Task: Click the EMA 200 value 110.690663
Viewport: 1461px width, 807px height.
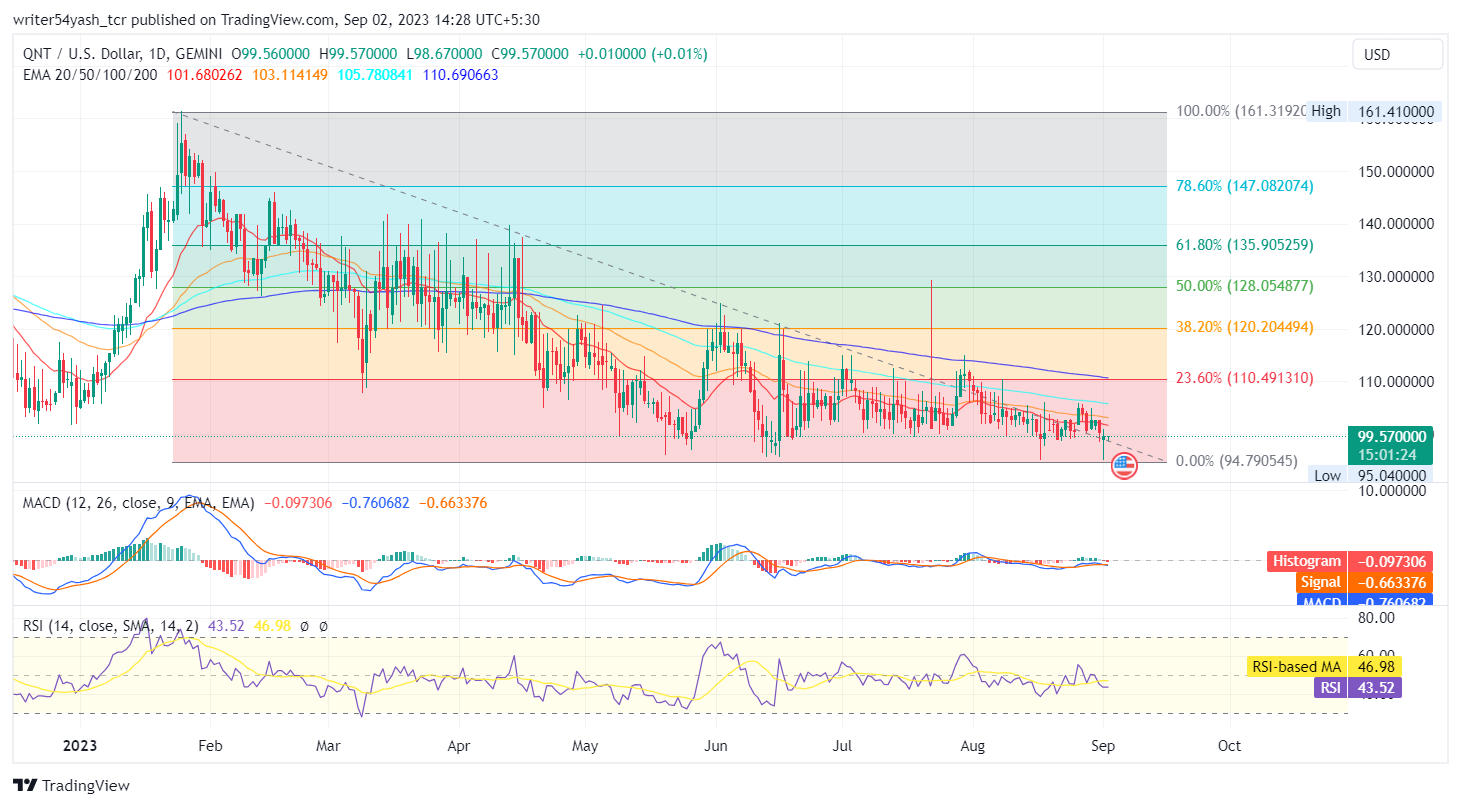Action: tap(461, 75)
